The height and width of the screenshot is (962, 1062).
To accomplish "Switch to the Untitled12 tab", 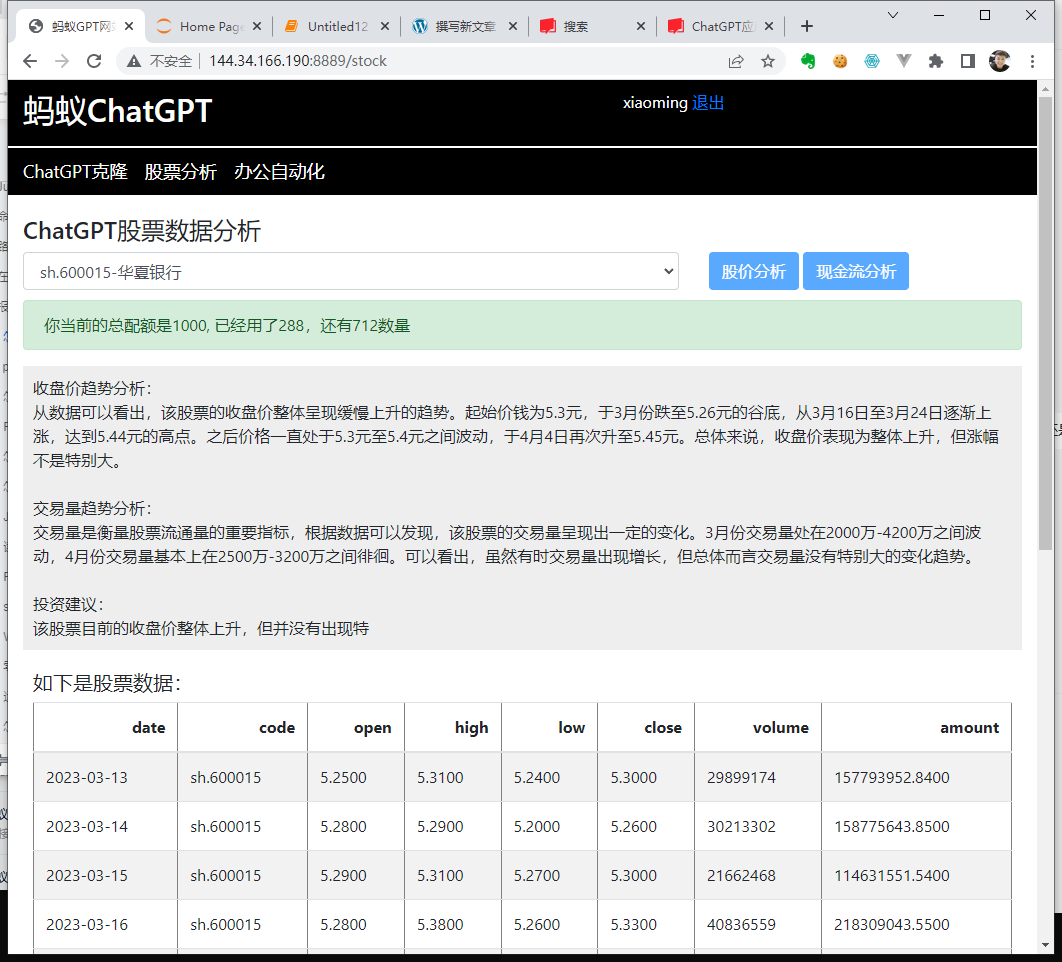I will pyautogui.click(x=337, y=26).
